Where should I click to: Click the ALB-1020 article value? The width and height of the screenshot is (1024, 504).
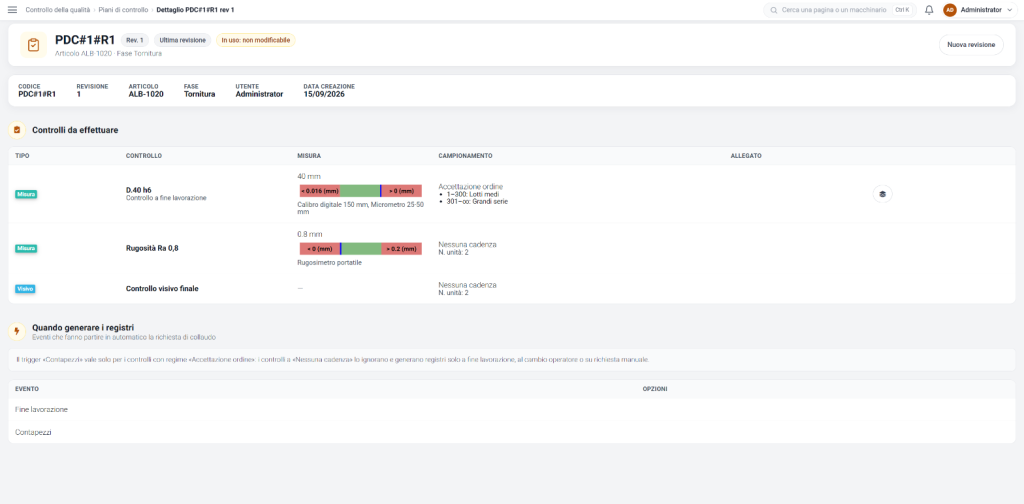146,94
